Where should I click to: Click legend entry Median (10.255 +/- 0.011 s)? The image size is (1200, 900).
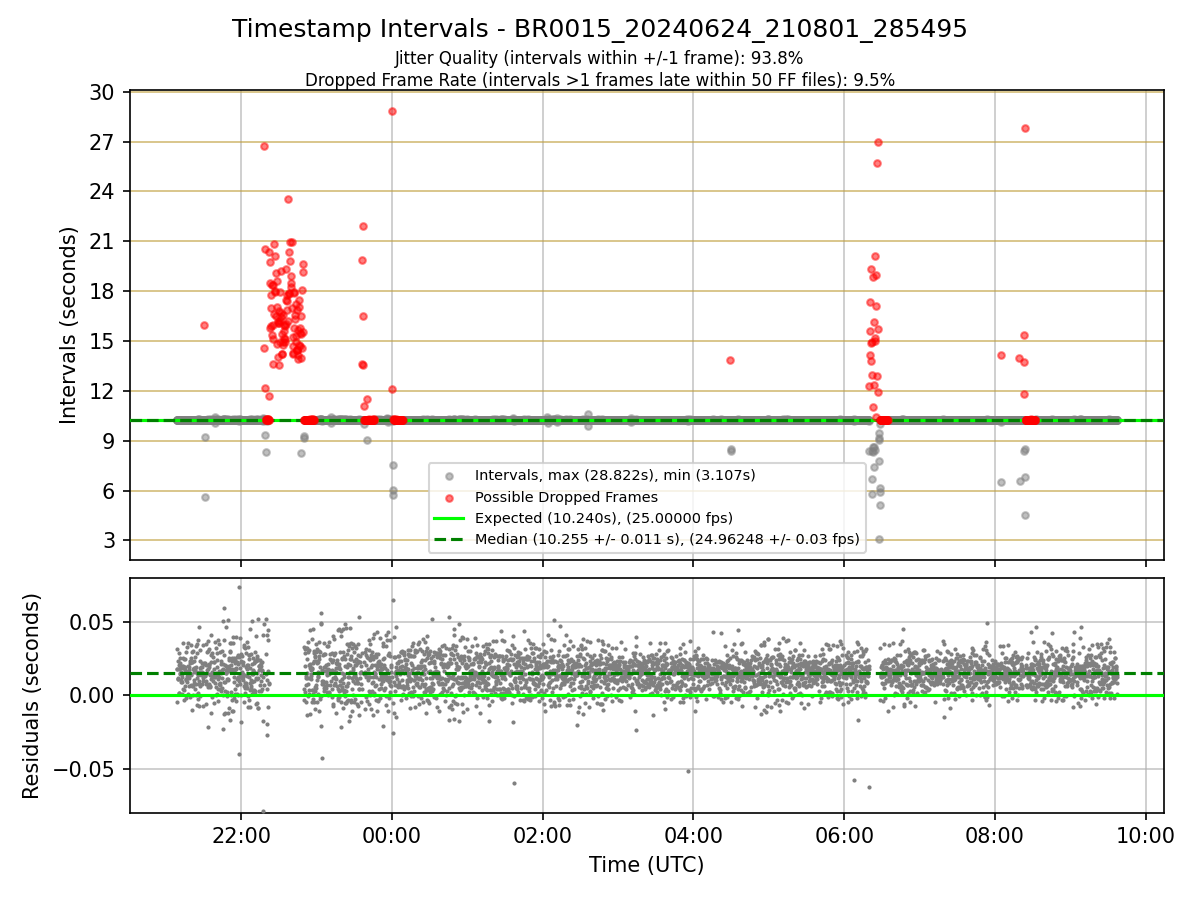click(x=667, y=539)
